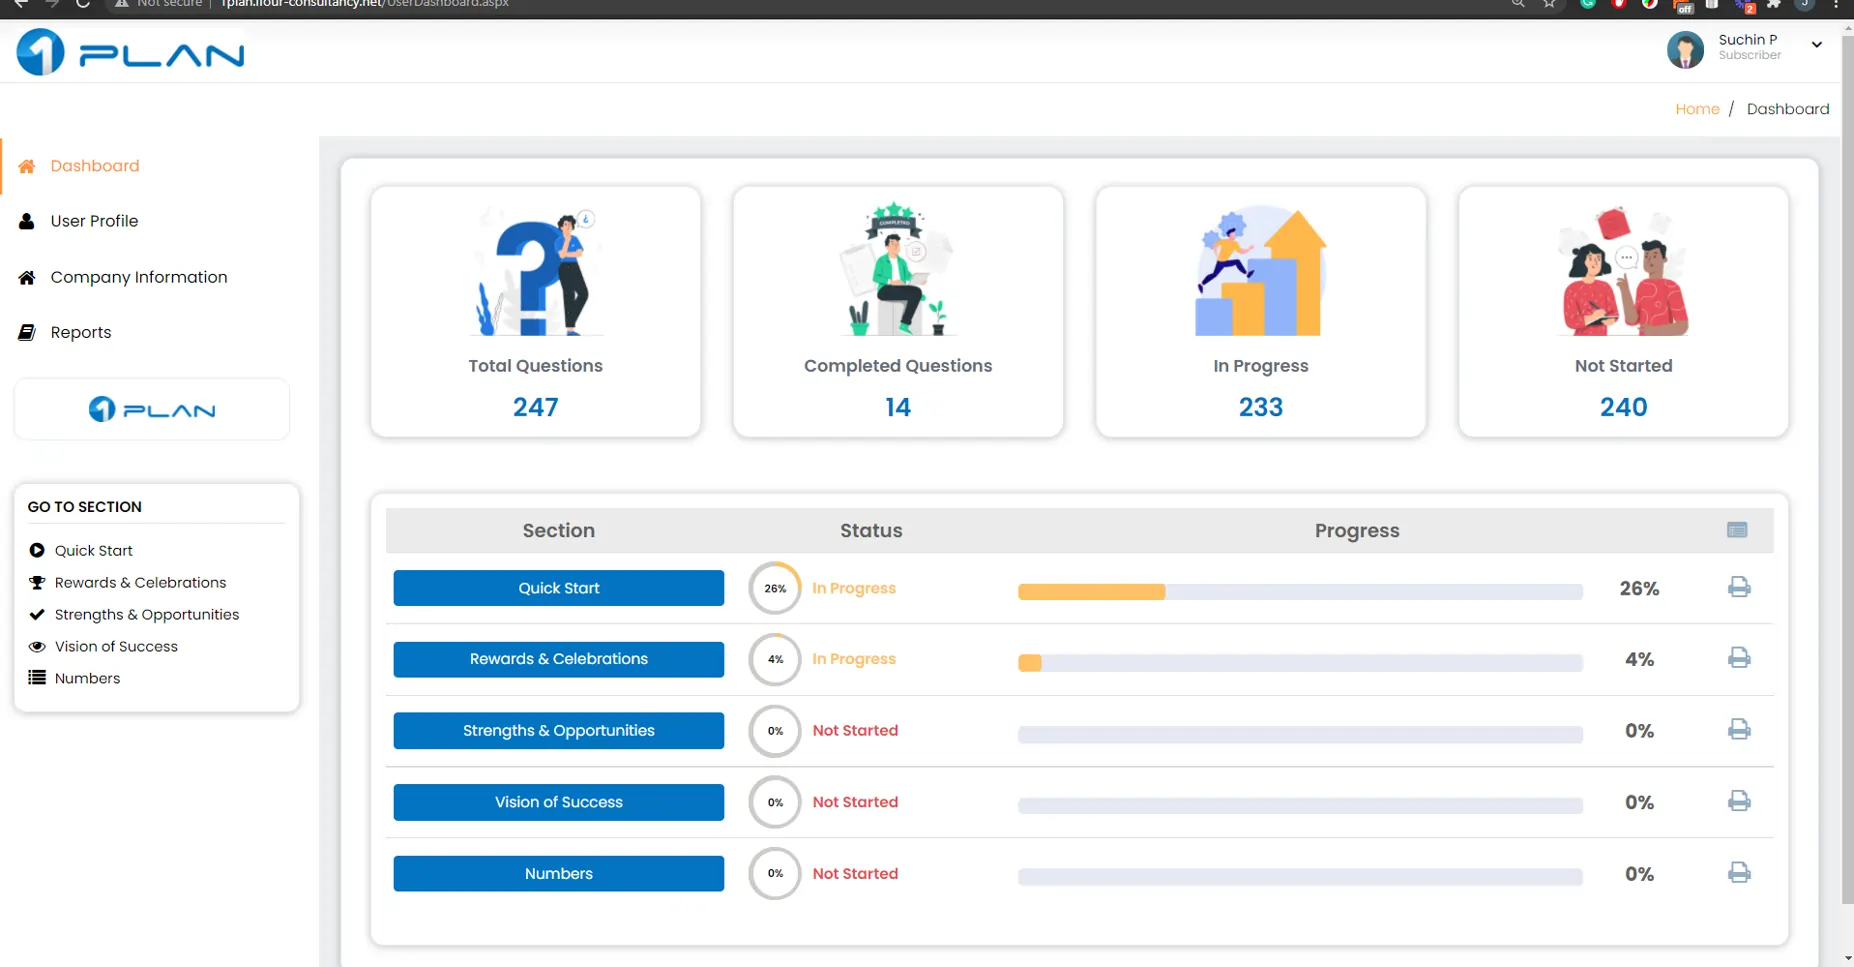Go to Numbers section link
The image size is (1854, 967).
pos(87,678)
